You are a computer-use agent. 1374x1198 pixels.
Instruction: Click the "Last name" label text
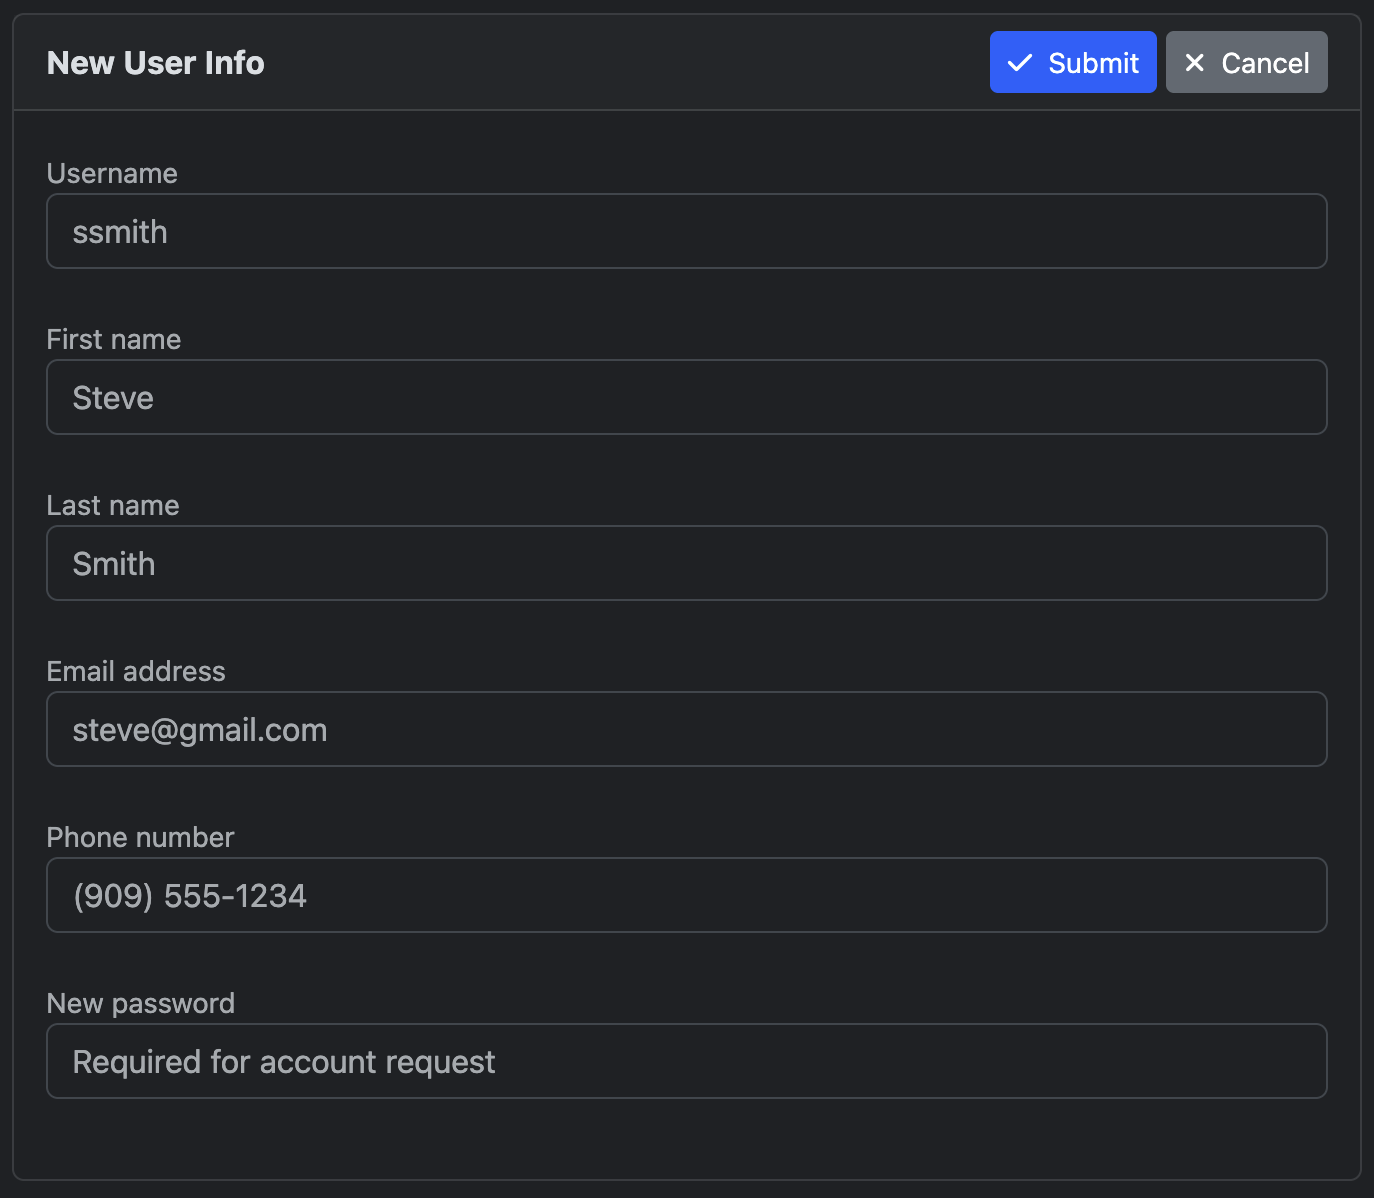pyautogui.click(x=113, y=505)
